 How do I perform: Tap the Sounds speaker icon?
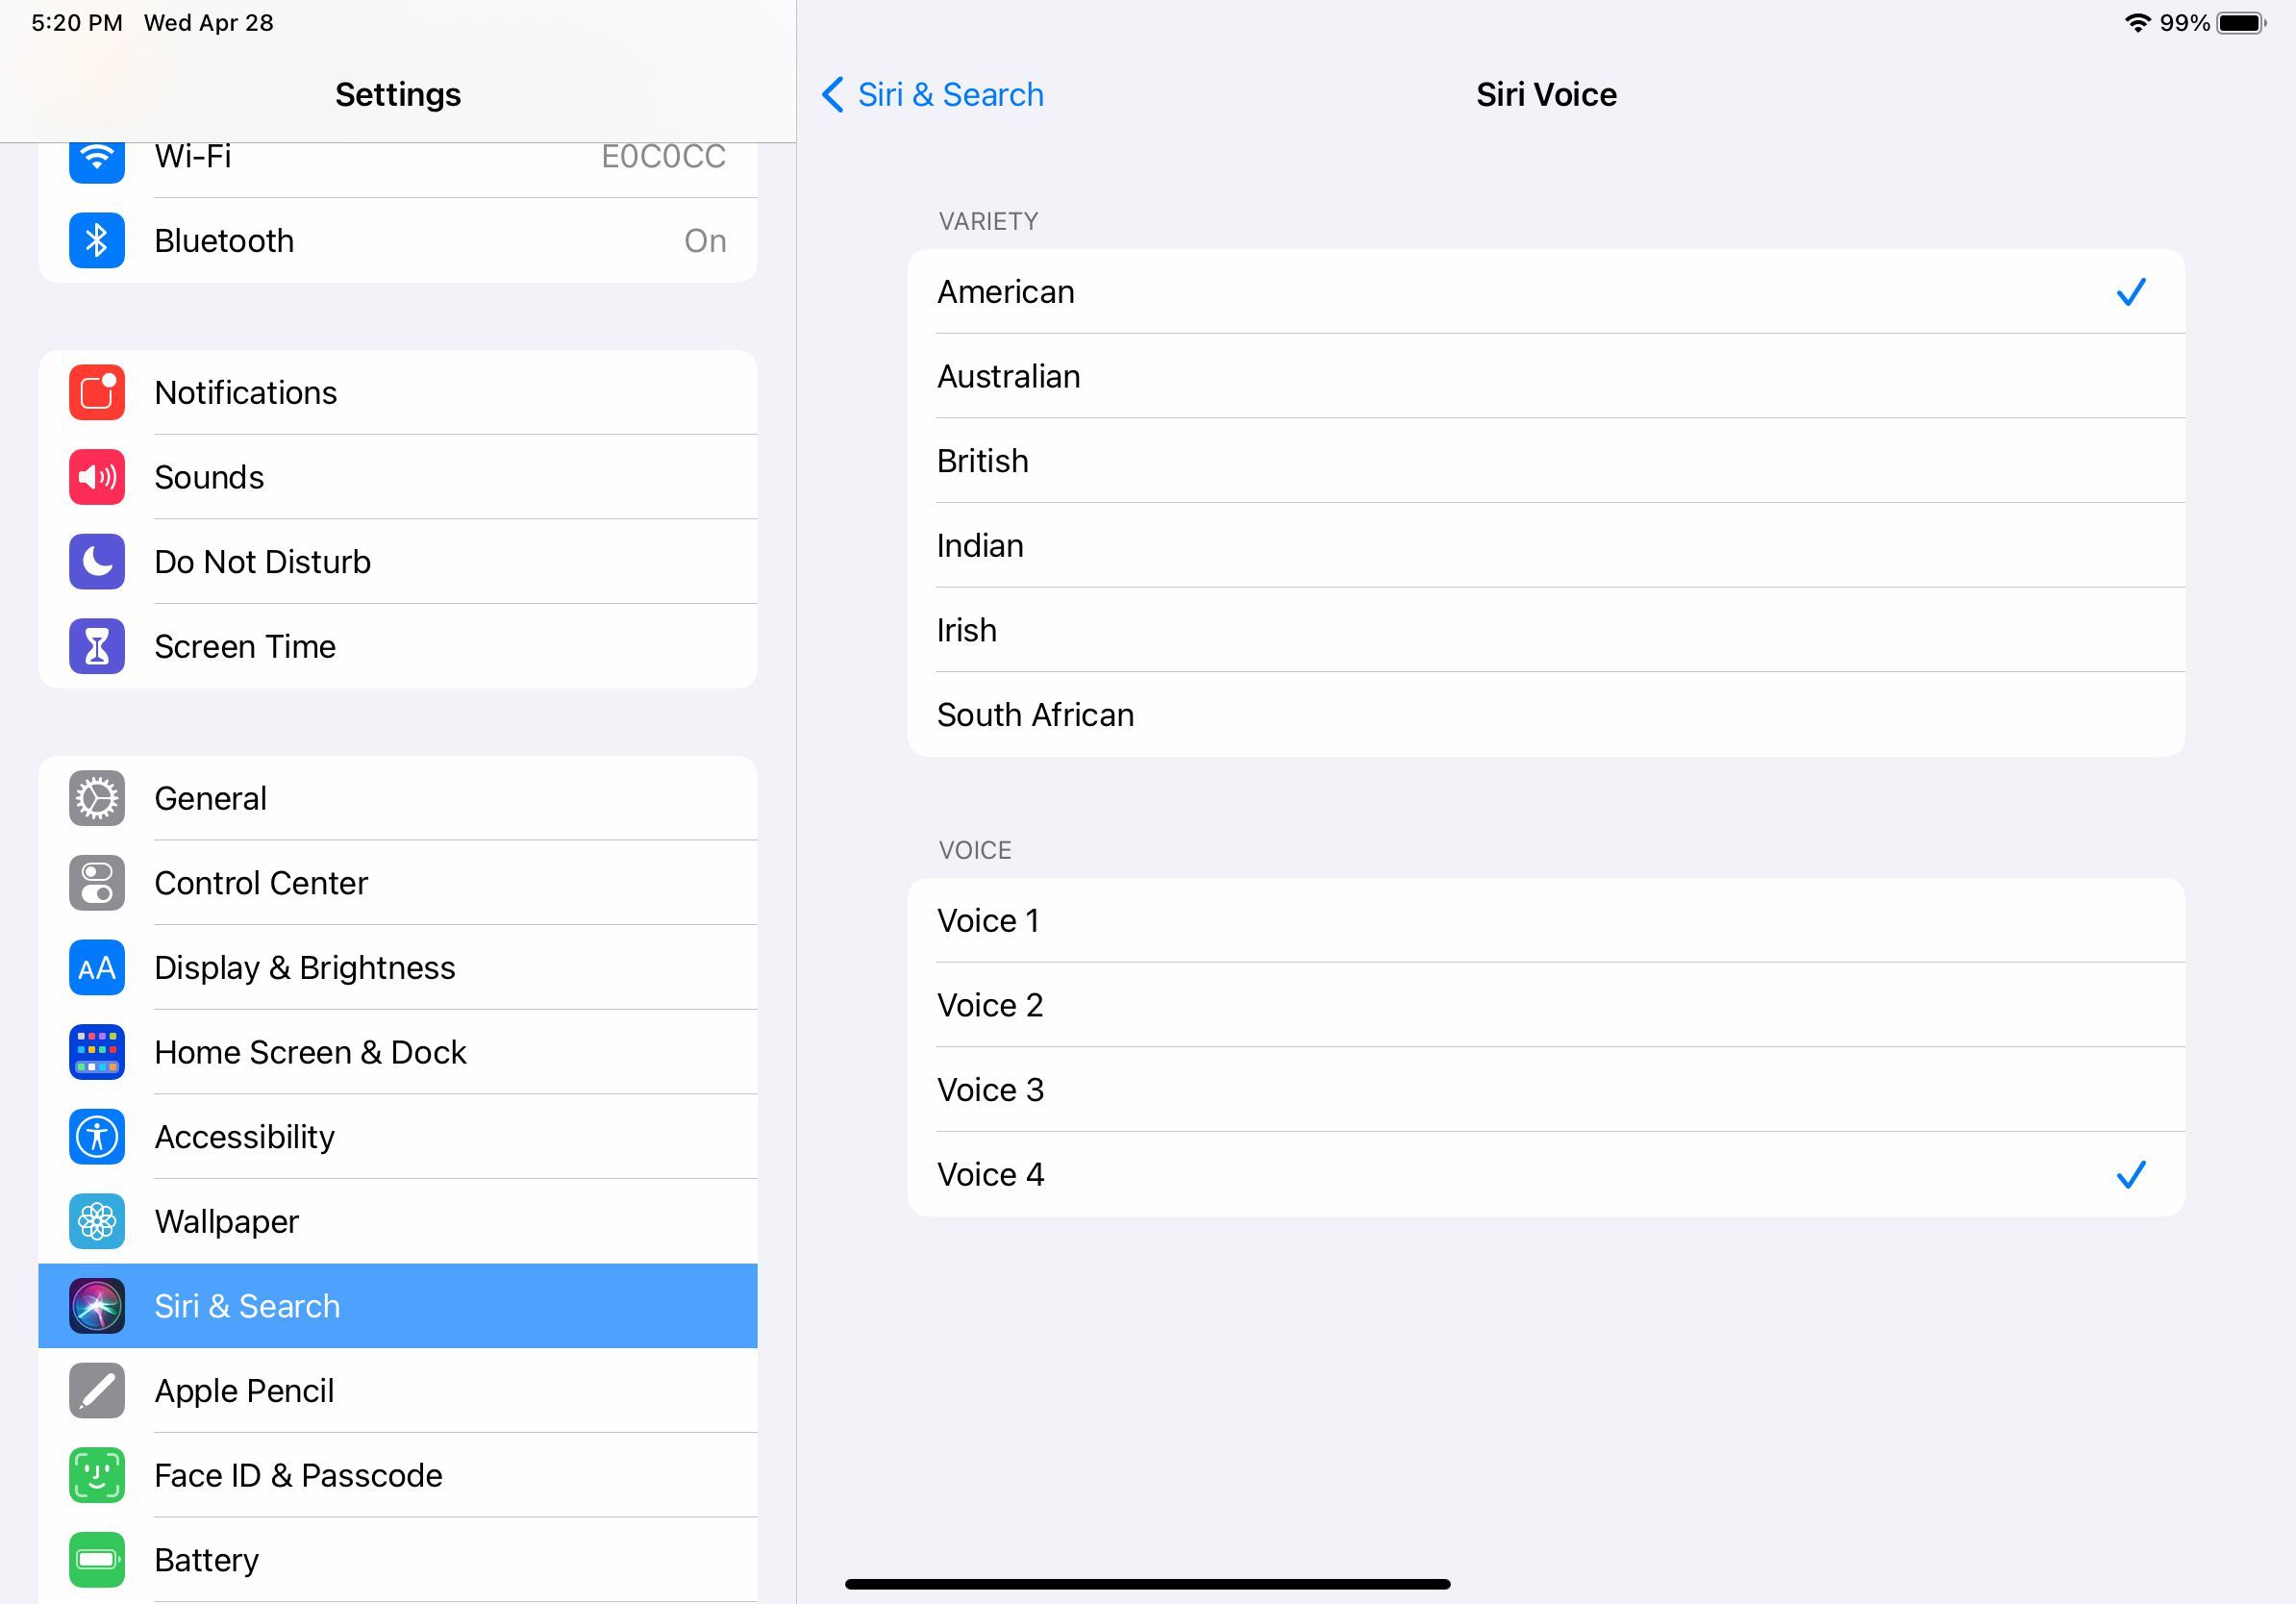click(97, 477)
